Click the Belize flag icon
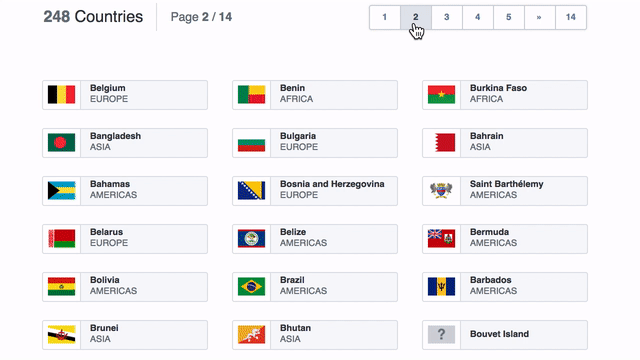The image size is (640, 360). pos(251,238)
